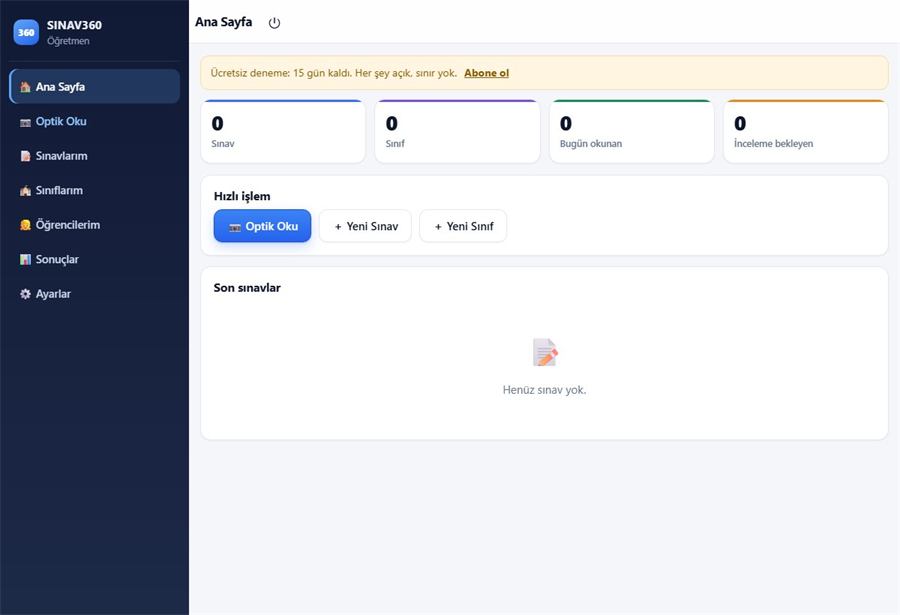Open Ayarlar from the sidebar
Screen dimensions: 900x615
(x=95, y=293)
